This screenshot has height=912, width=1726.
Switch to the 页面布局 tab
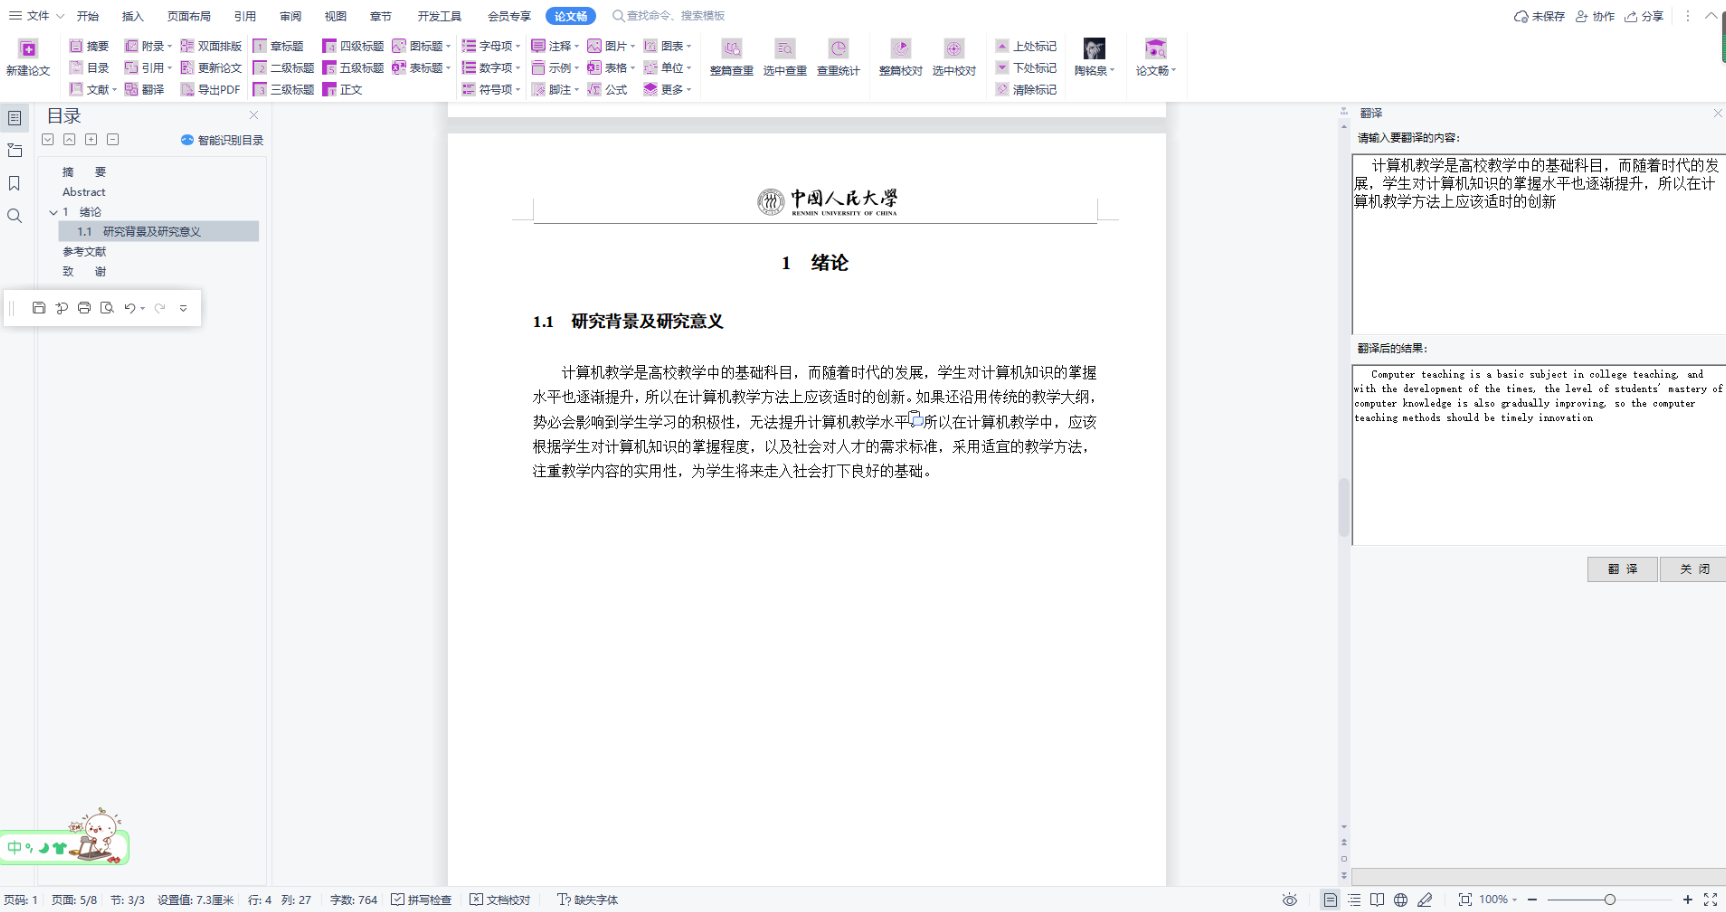pyautogui.click(x=189, y=16)
